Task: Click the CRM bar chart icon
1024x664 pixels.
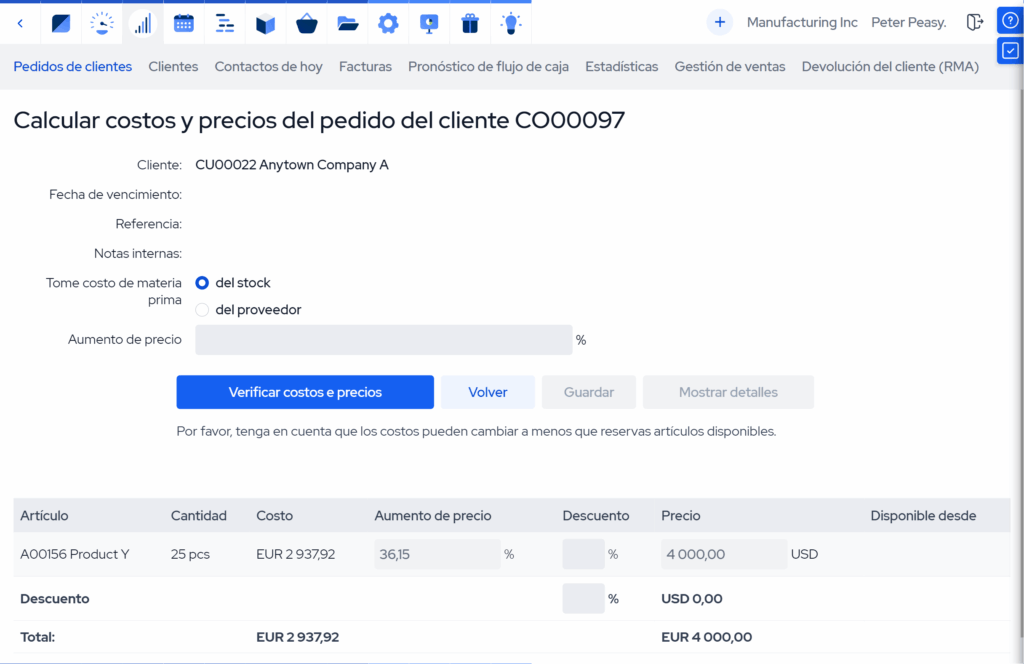Action: (142, 22)
